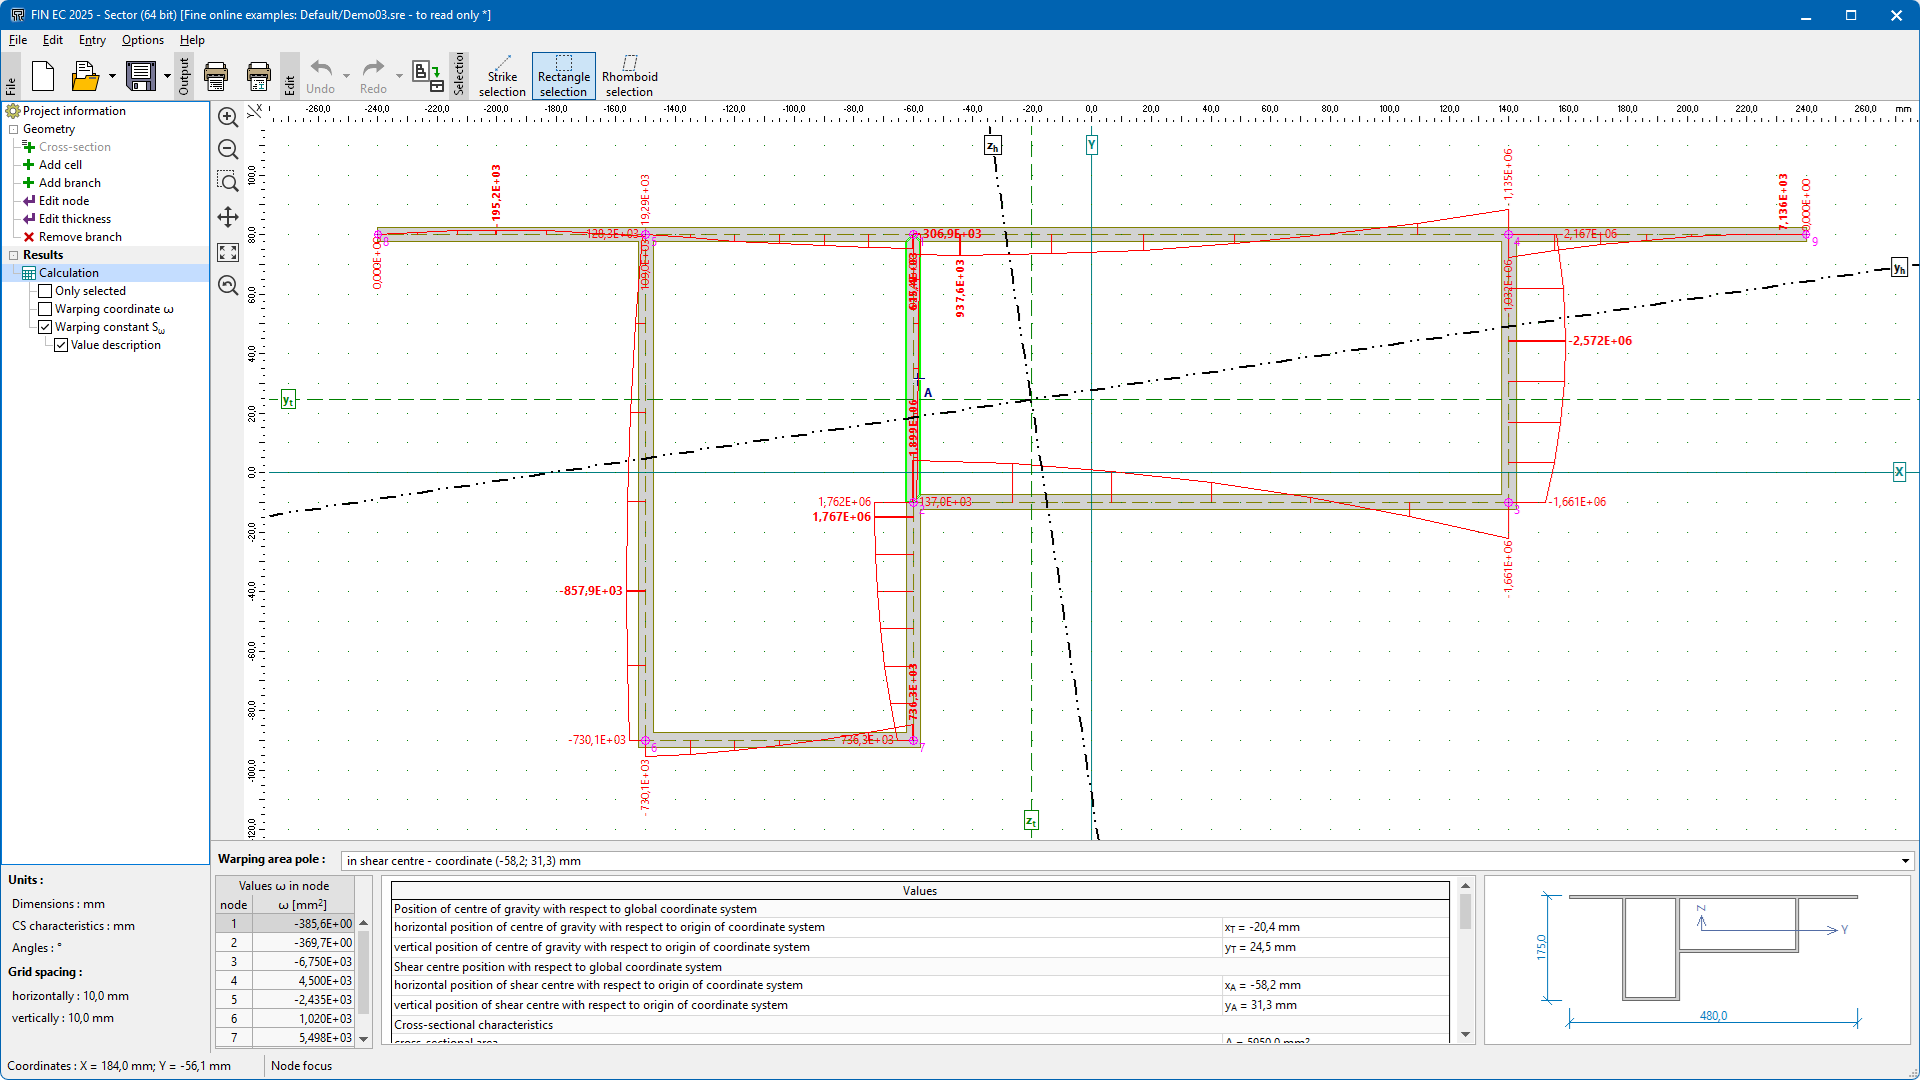Open the Entry menu
The height and width of the screenshot is (1080, 1920).
point(92,40)
